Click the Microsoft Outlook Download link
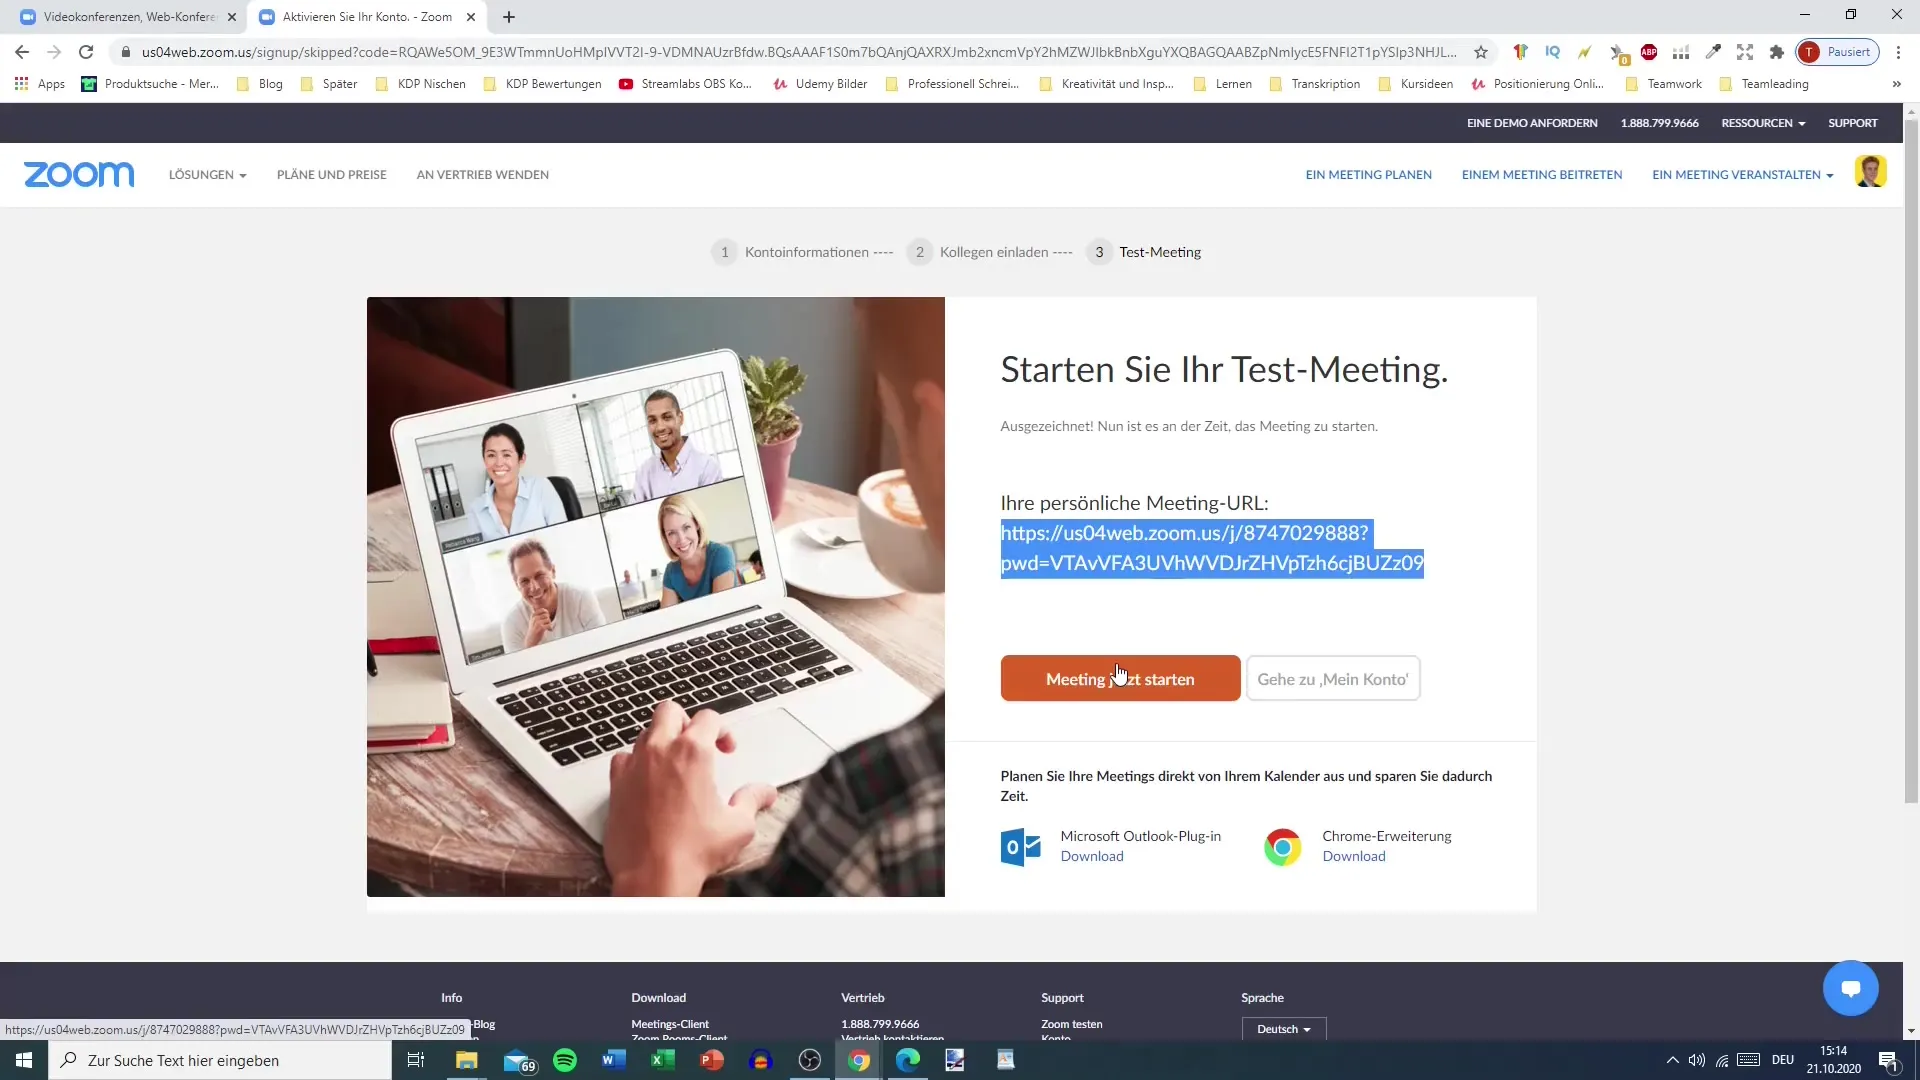The width and height of the screenshot is (1920, 1080). click(x=1092, y=856)
